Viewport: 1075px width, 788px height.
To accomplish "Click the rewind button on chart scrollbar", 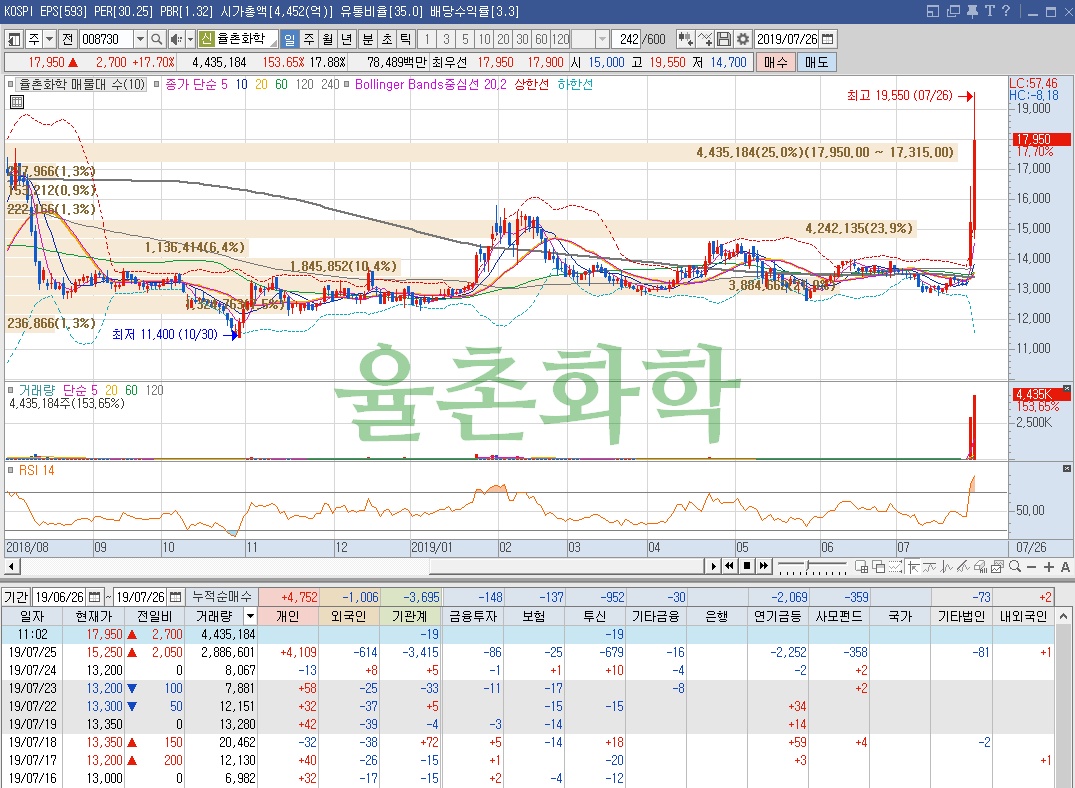I will pyautogui.click(x=730, y=566).
